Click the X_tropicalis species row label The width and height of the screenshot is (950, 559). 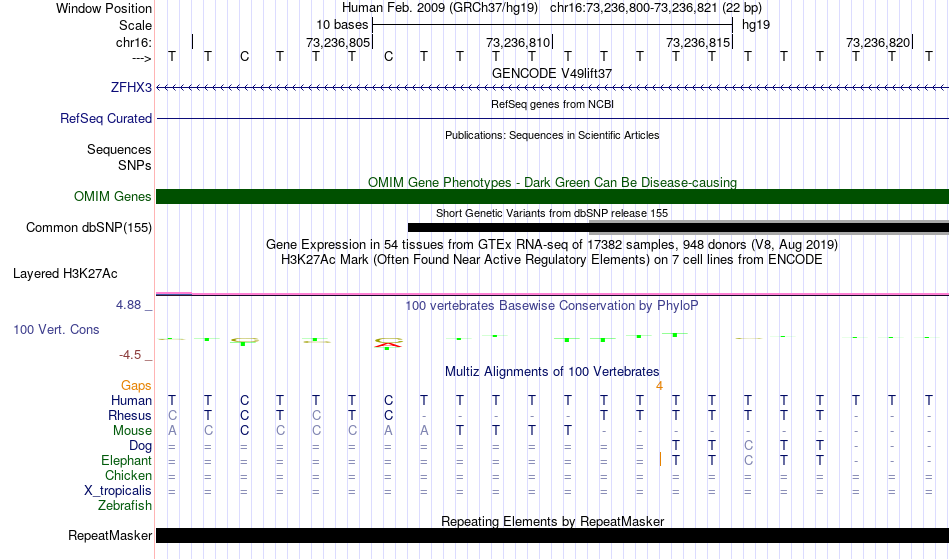118,491
